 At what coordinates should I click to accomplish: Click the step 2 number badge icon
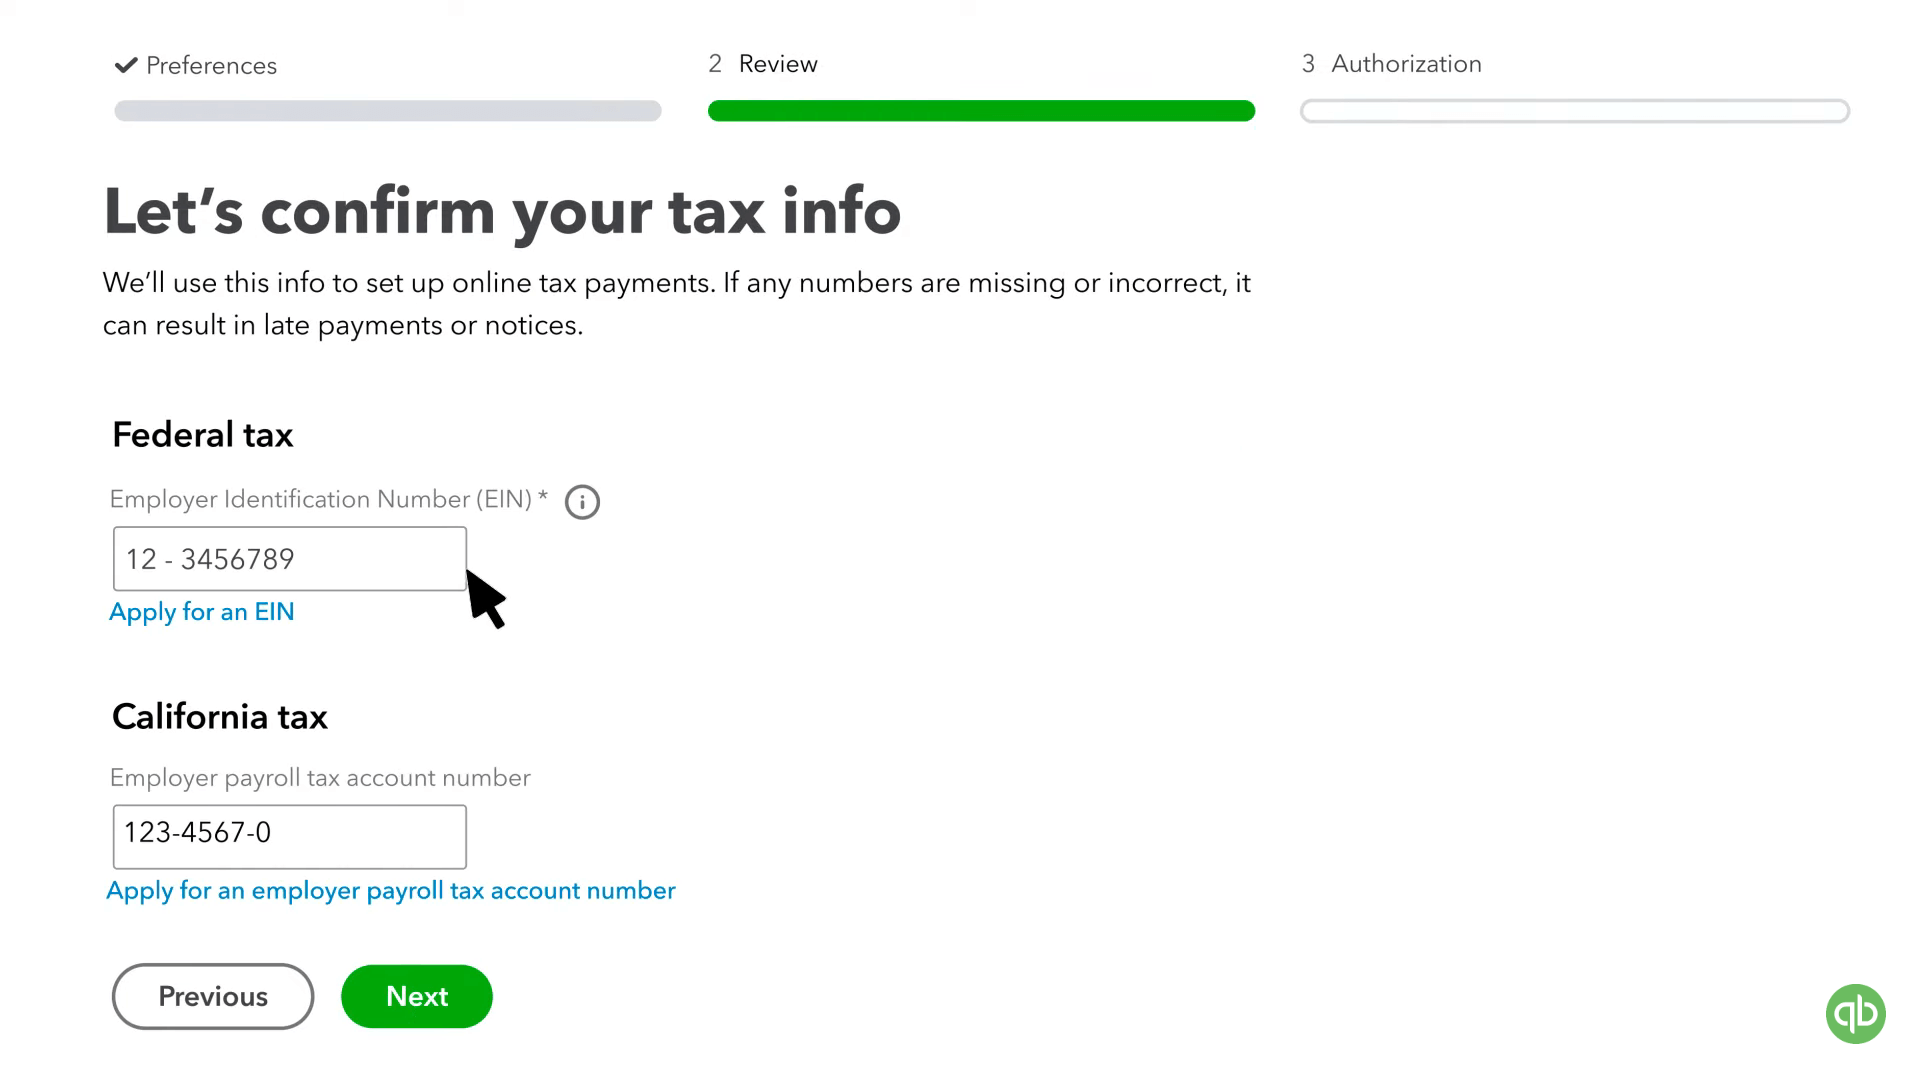(716, 63)
